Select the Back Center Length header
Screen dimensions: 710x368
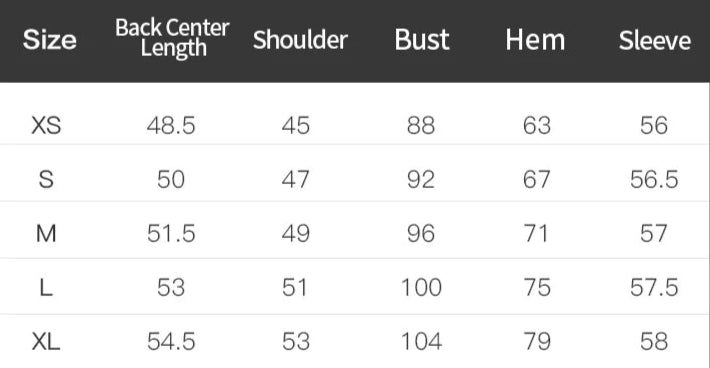[172, 38]
